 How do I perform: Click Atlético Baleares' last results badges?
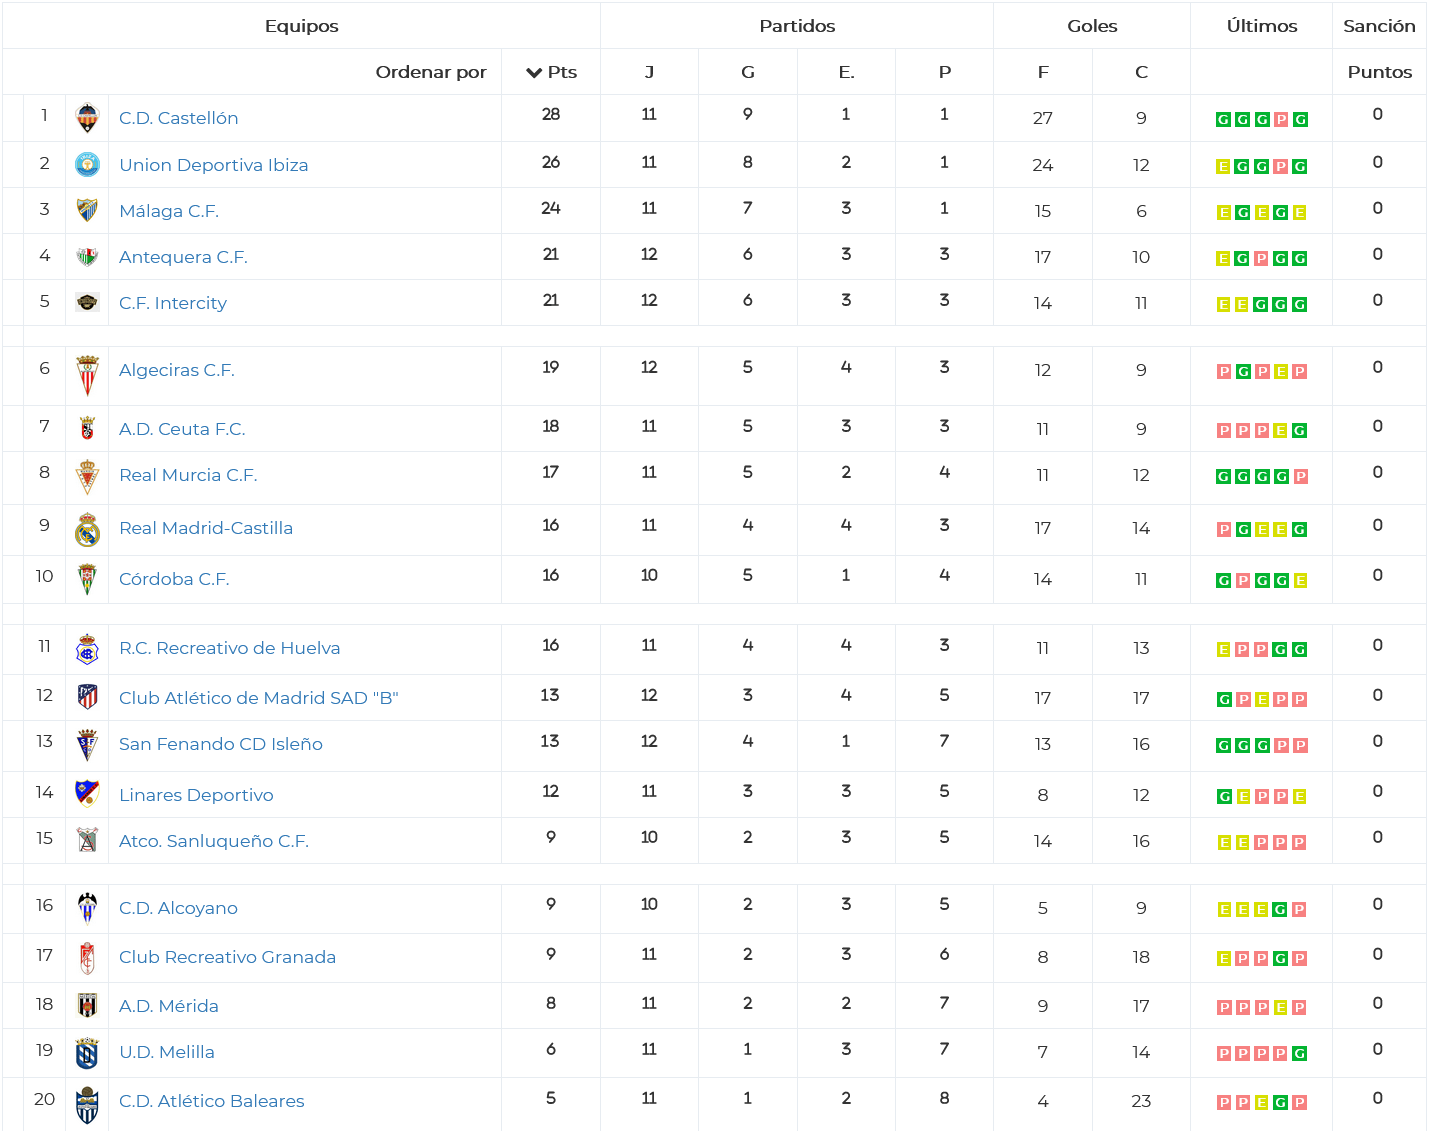pyautogui.click(x=1261, y=1103)
